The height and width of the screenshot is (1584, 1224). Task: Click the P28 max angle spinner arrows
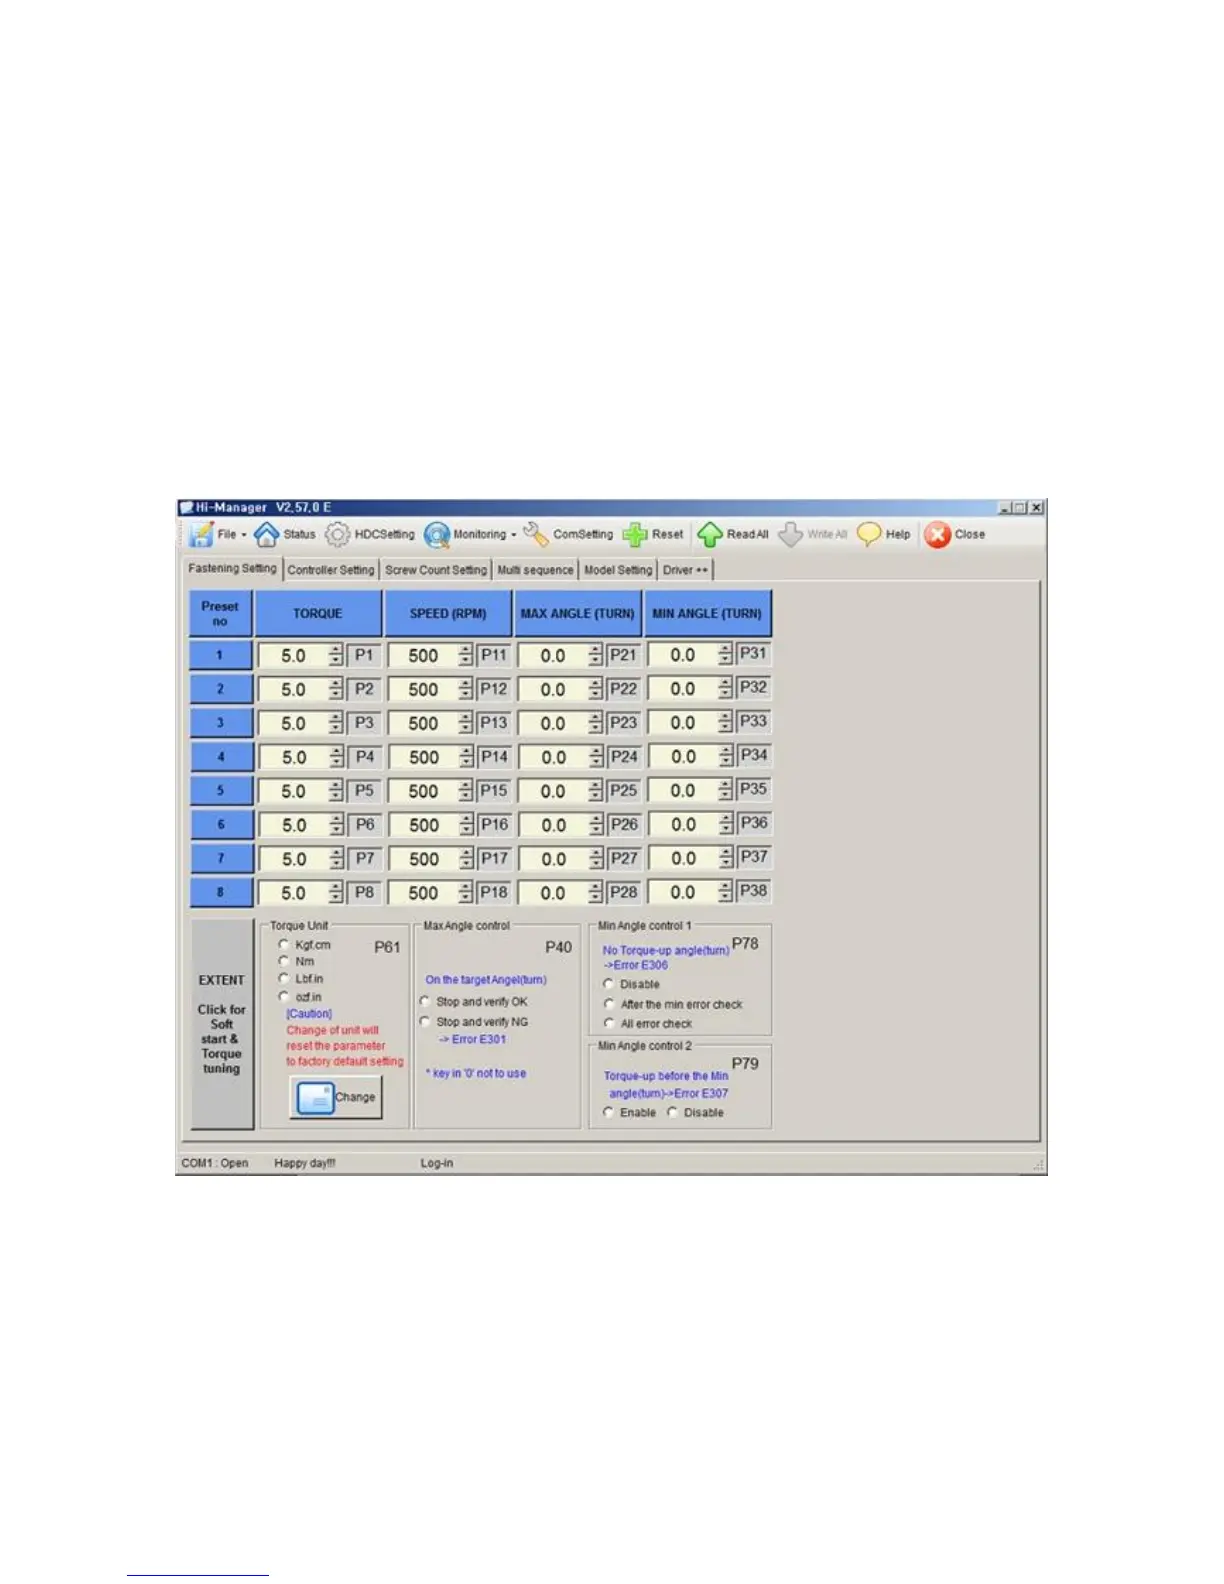596,893
